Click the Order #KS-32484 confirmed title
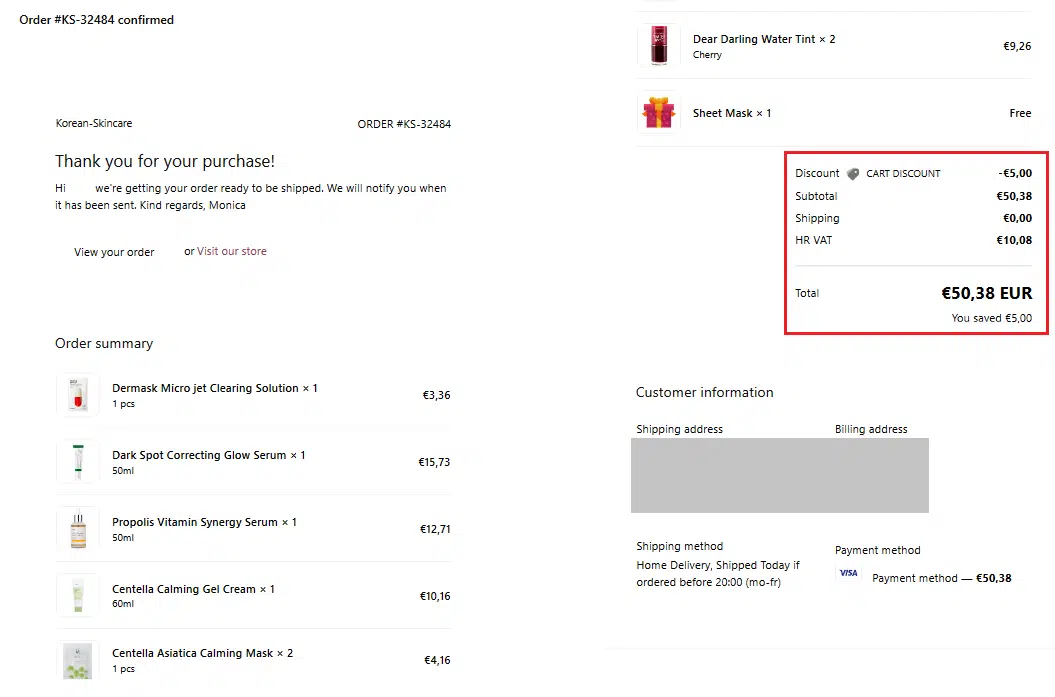The image size is (1055, 697). [96, 20]
